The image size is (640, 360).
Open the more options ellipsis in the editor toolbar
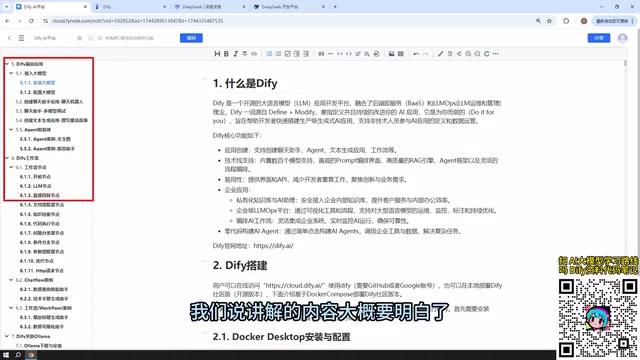point(496,54)
